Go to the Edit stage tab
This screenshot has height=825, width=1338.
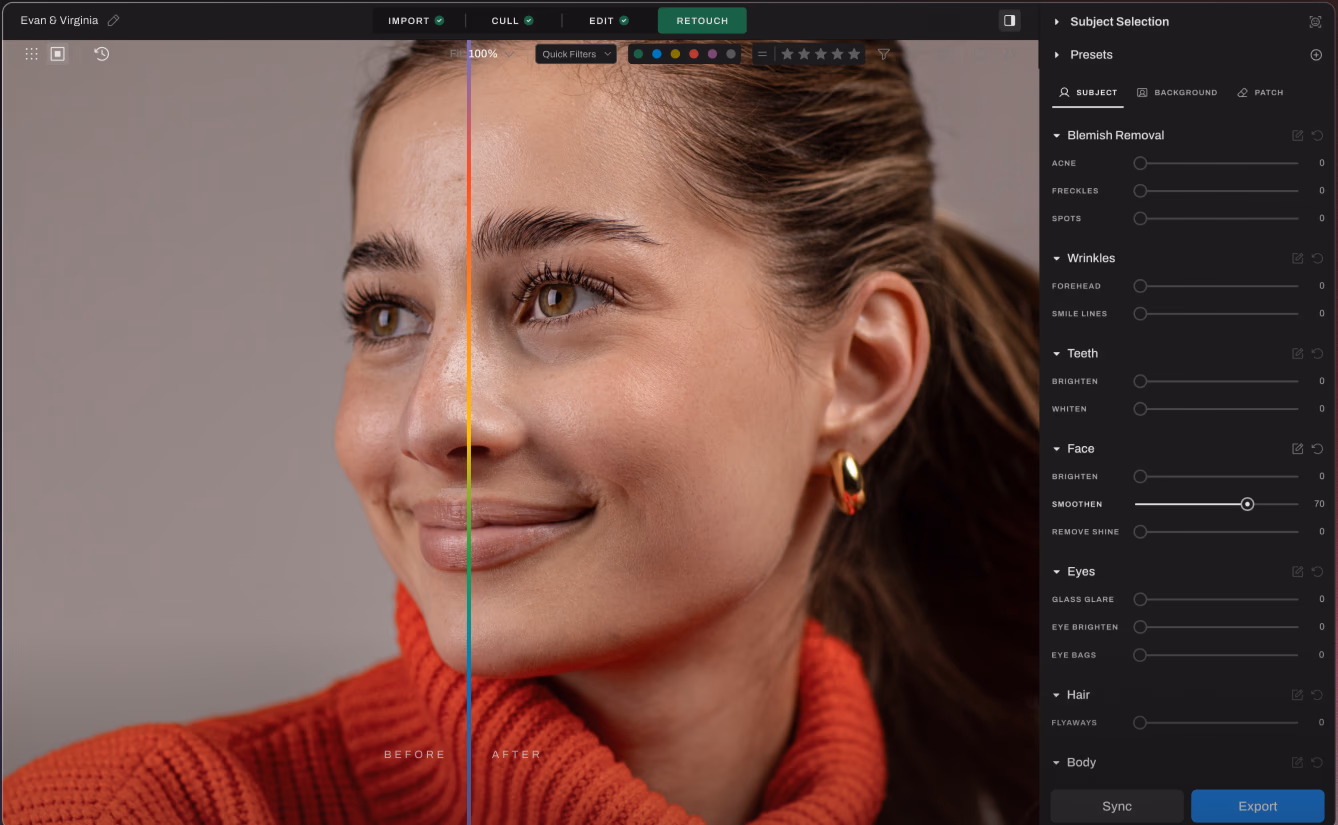[609, 20]
